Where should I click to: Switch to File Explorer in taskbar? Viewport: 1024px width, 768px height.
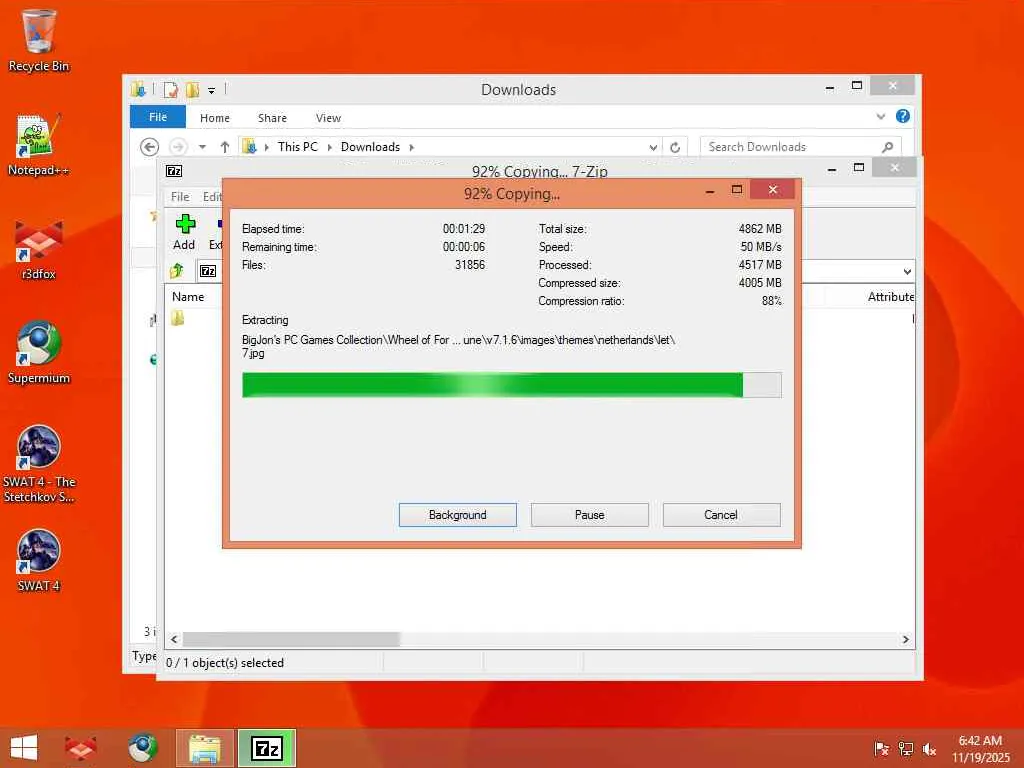(204, 748)
